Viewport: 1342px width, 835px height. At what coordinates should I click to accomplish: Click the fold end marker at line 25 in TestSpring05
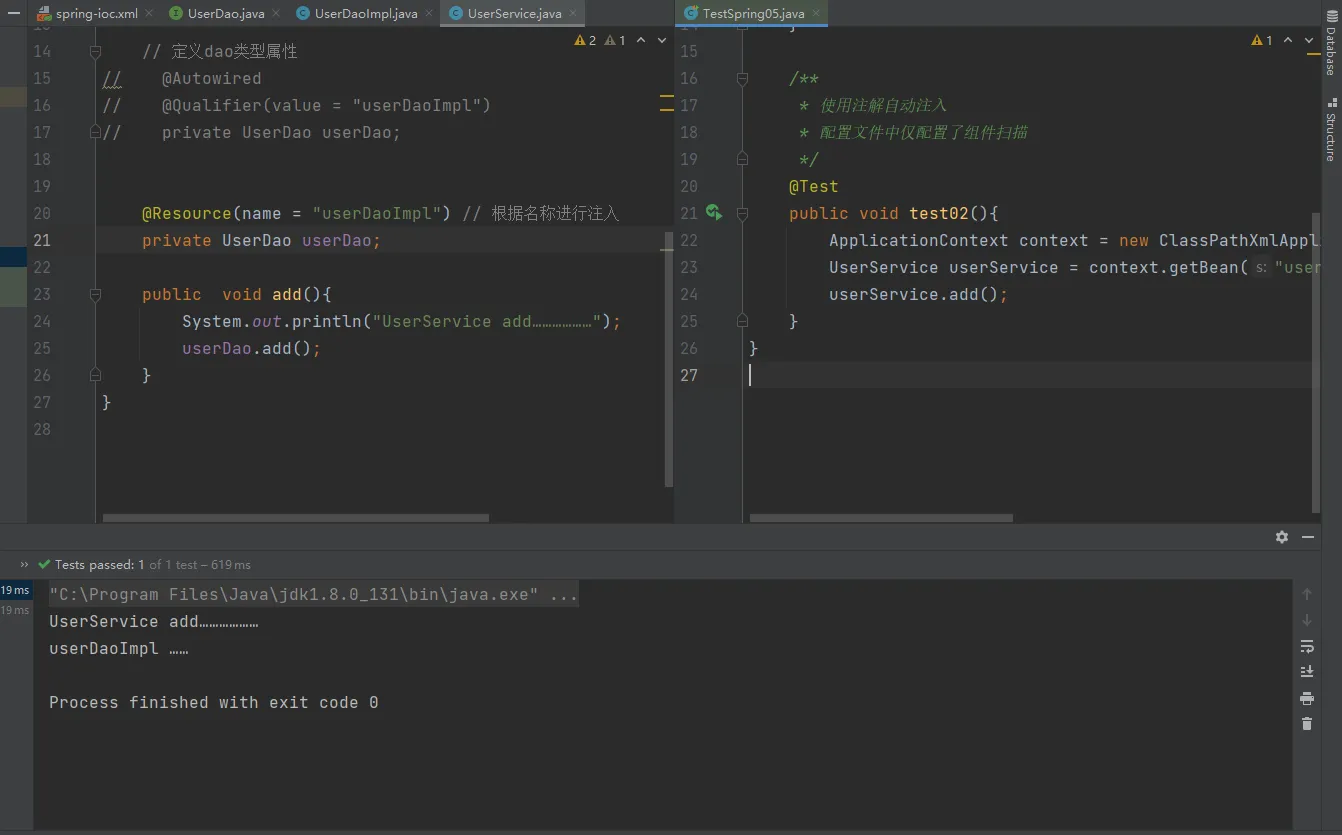[x=742, y=321]
